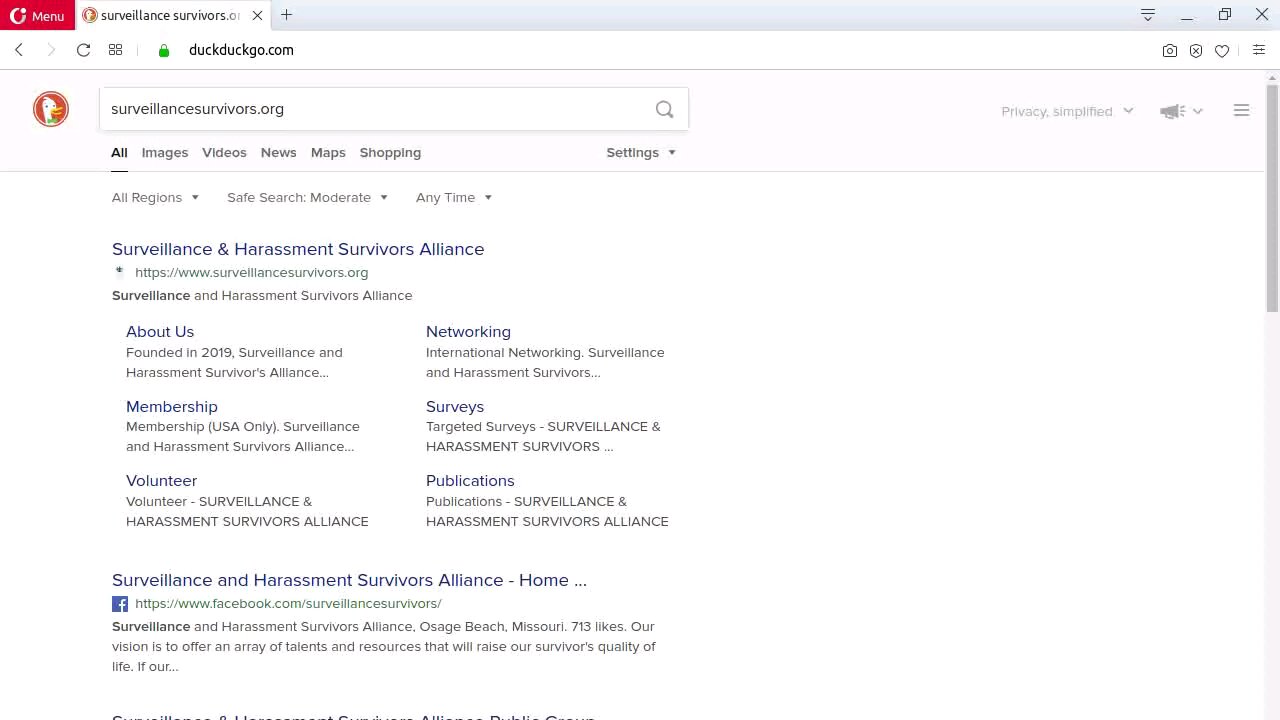
Task: Reload the page
Action: (84, 50)
